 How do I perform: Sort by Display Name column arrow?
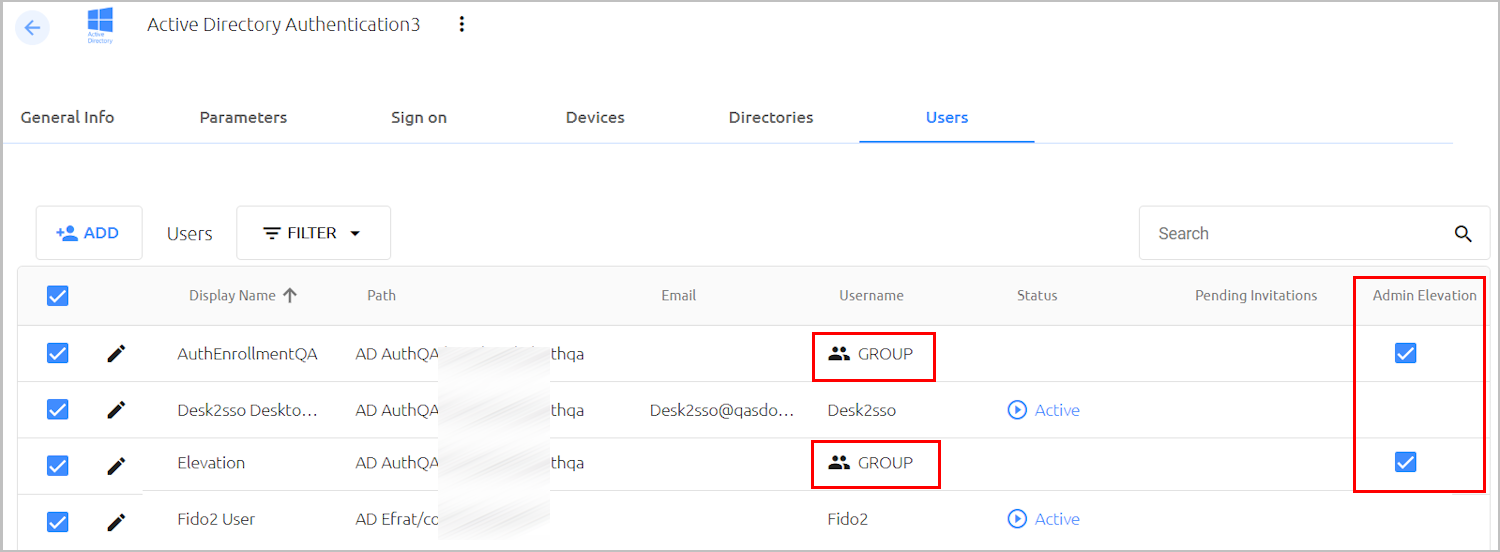[290, 295]
